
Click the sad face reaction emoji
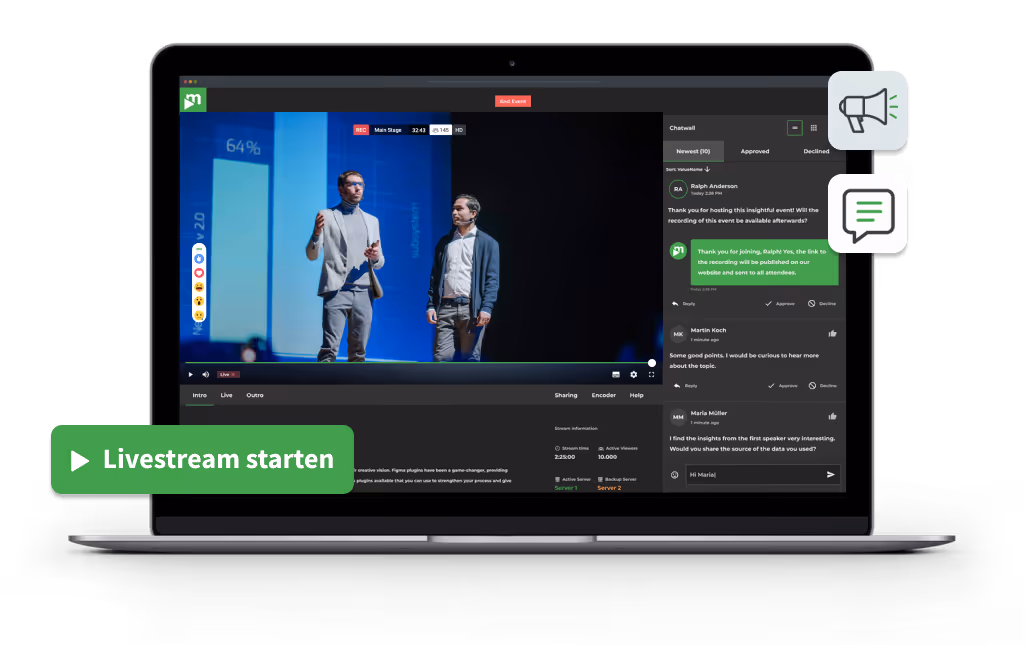click(x=199, y=316)
